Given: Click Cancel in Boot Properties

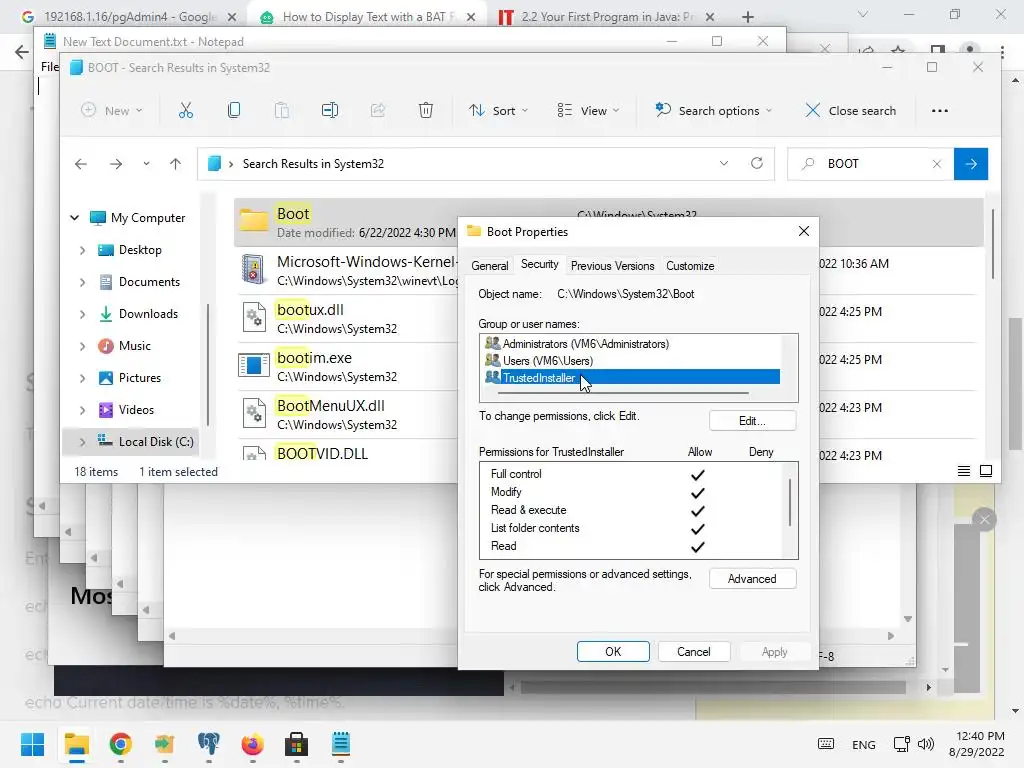Looking at the screenshot, I should click(x=694, y=652).
